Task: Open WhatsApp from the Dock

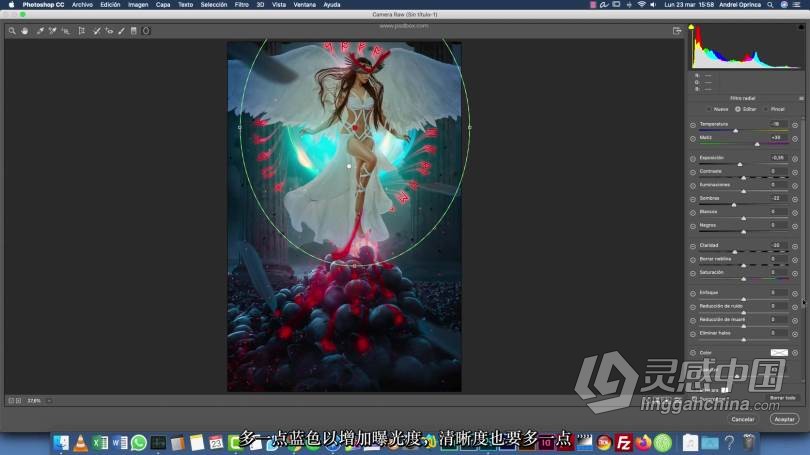Action: tap(138, 443)
